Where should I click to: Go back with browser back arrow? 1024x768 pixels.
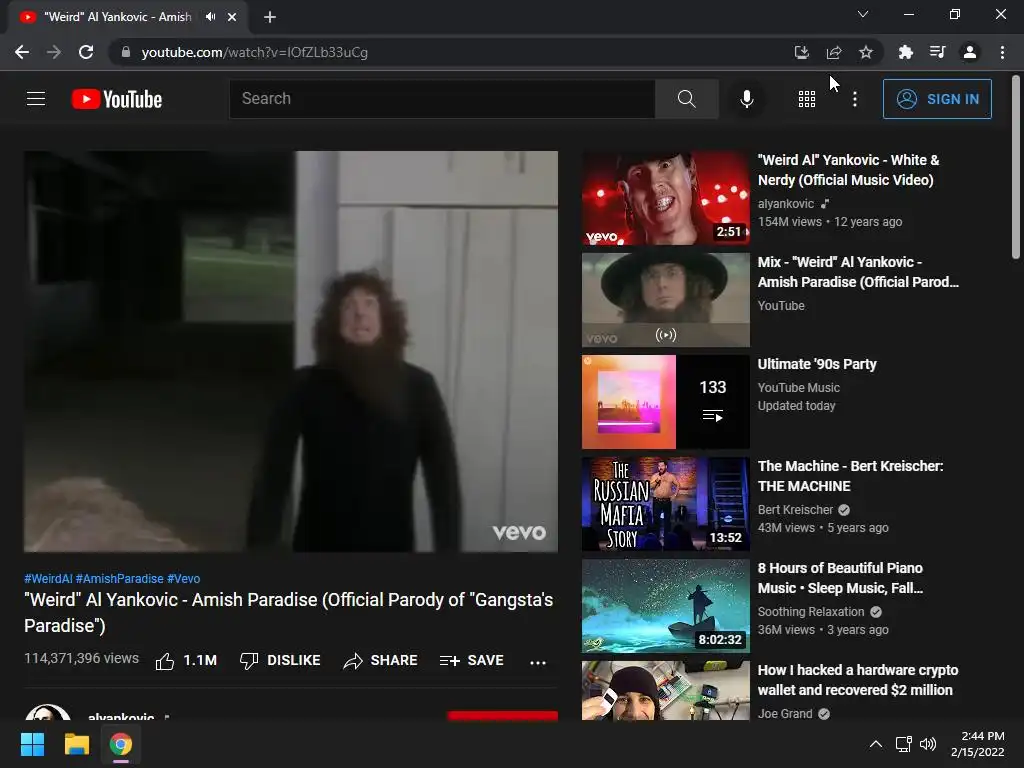tap(22, 52)
